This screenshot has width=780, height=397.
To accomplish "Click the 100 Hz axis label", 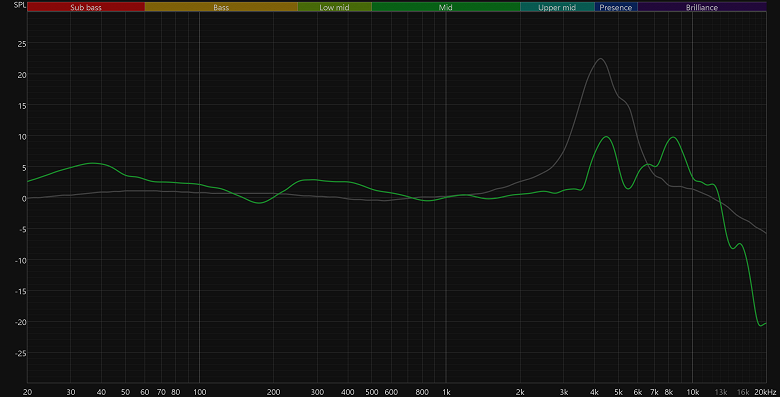I will click(x=199, y=392).
